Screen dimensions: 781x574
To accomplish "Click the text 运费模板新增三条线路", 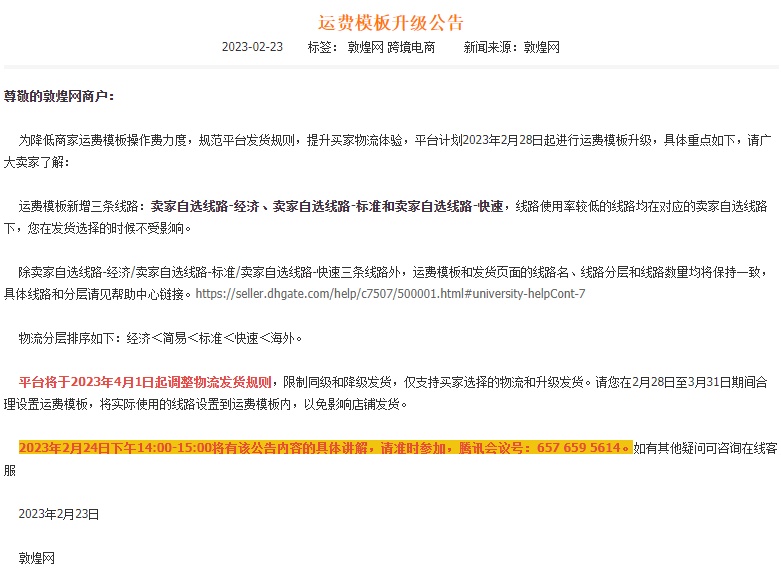I will pos(81,206).
